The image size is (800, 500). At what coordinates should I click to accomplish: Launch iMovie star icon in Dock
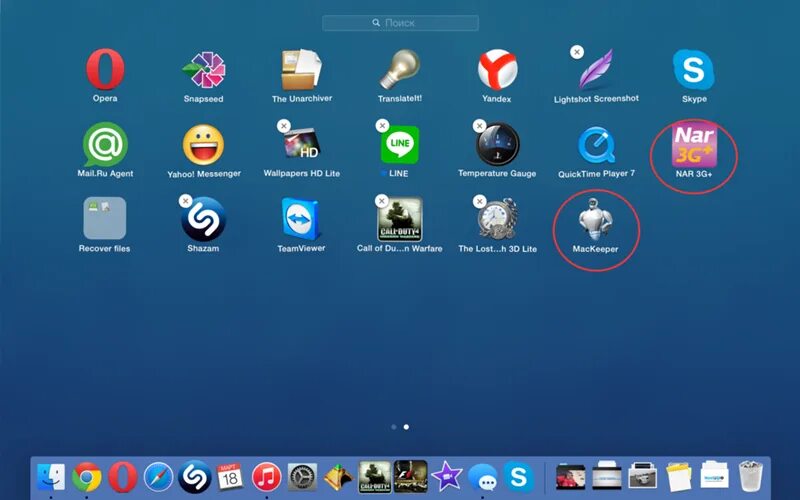(x=446, y=477)
